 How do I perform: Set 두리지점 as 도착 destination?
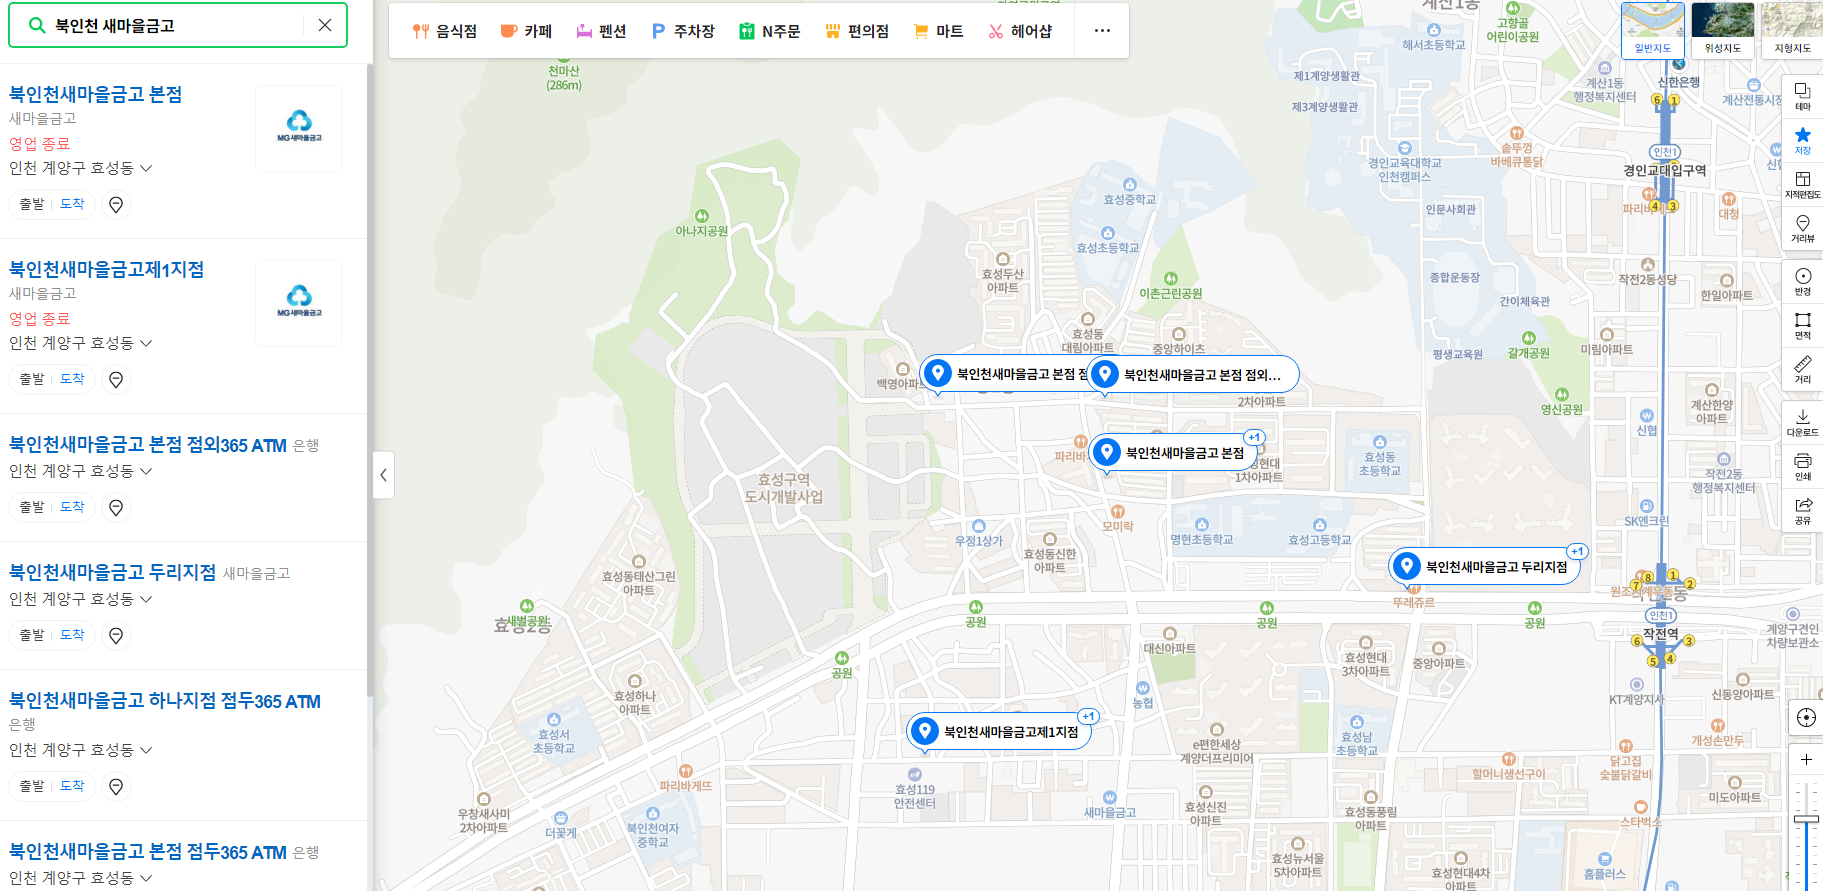(x=72, y=635)
